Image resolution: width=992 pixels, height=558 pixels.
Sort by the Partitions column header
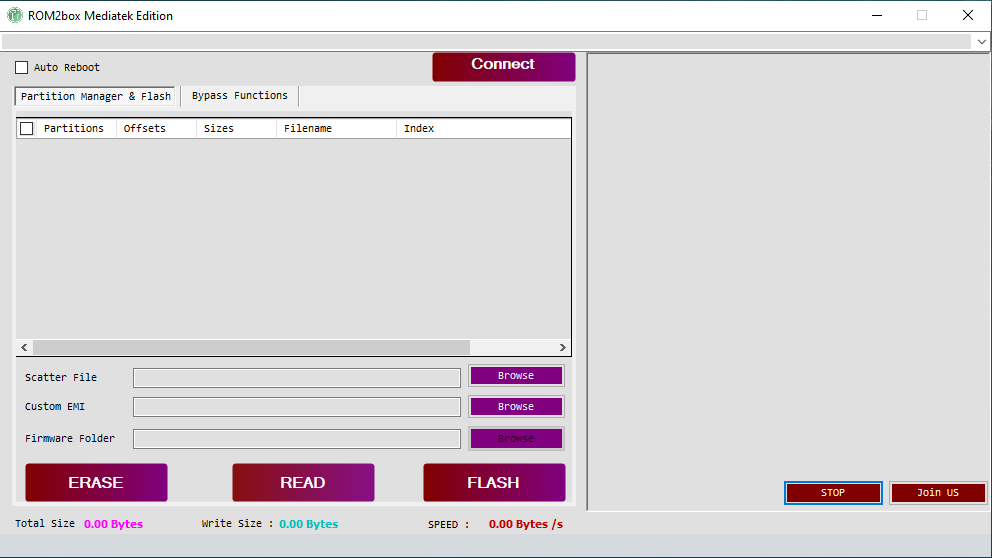point(76,128)
